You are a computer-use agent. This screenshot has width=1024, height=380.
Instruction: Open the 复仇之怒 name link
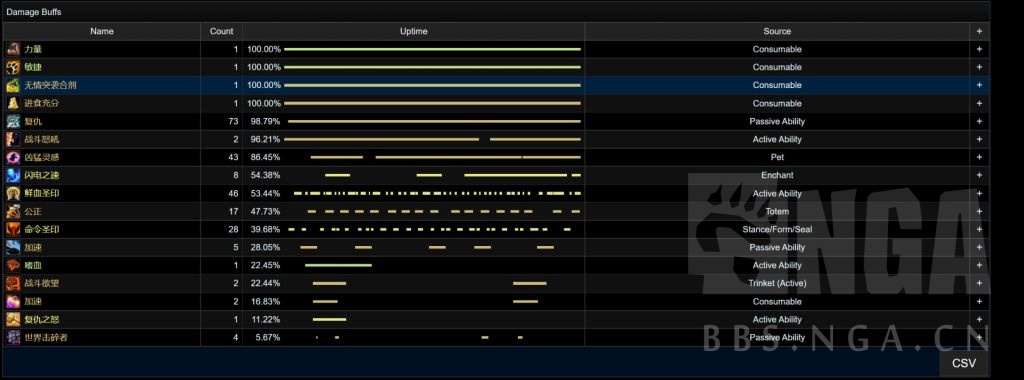click(42, 319)
